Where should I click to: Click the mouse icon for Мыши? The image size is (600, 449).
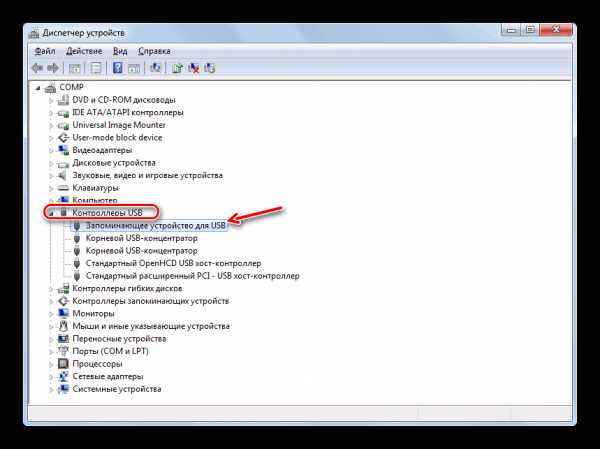click(63, 326)
